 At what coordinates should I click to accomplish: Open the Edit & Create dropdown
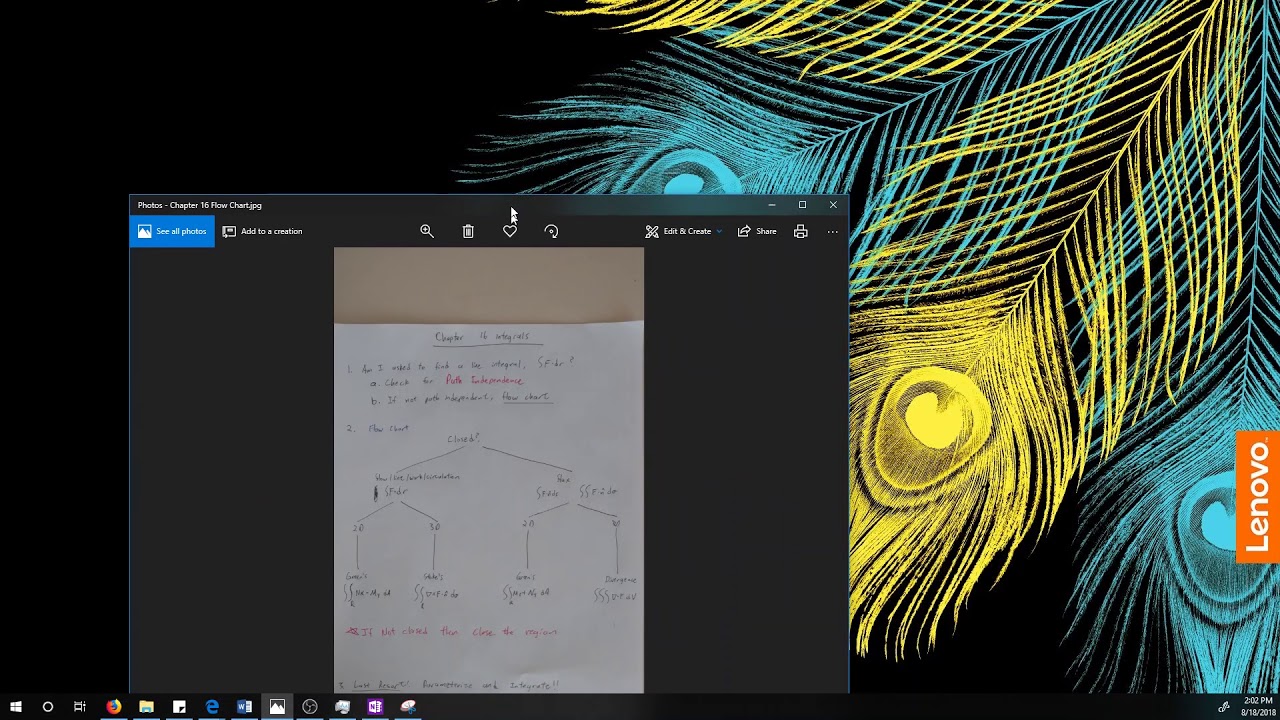click(684, 231)
